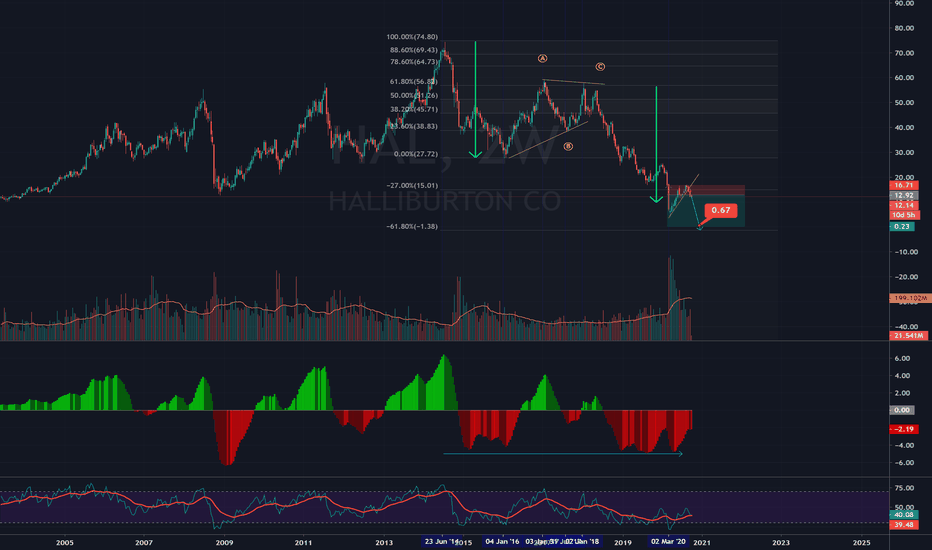
Task: Click the 60.00 price axis tick
Action: pos(904,78)
